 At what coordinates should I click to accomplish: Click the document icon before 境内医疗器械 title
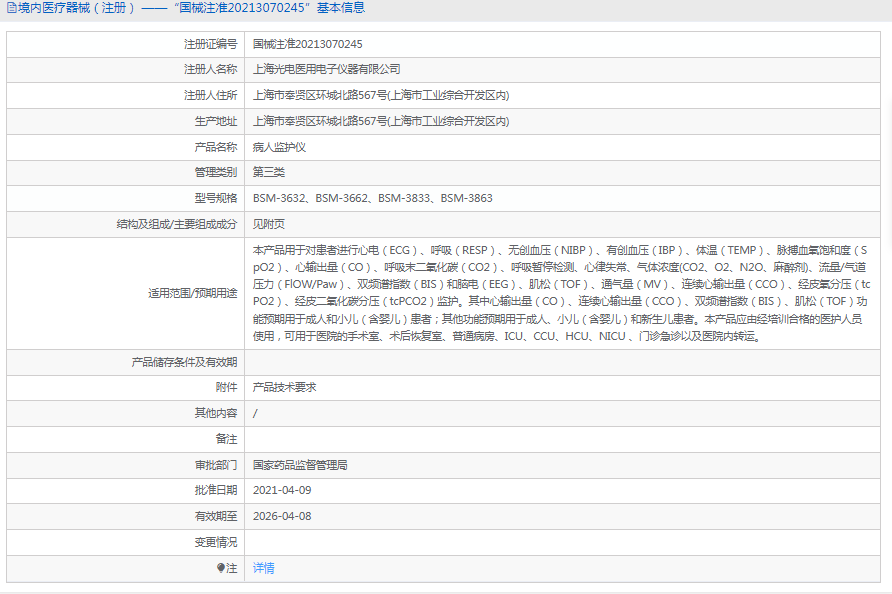[11, 8]
